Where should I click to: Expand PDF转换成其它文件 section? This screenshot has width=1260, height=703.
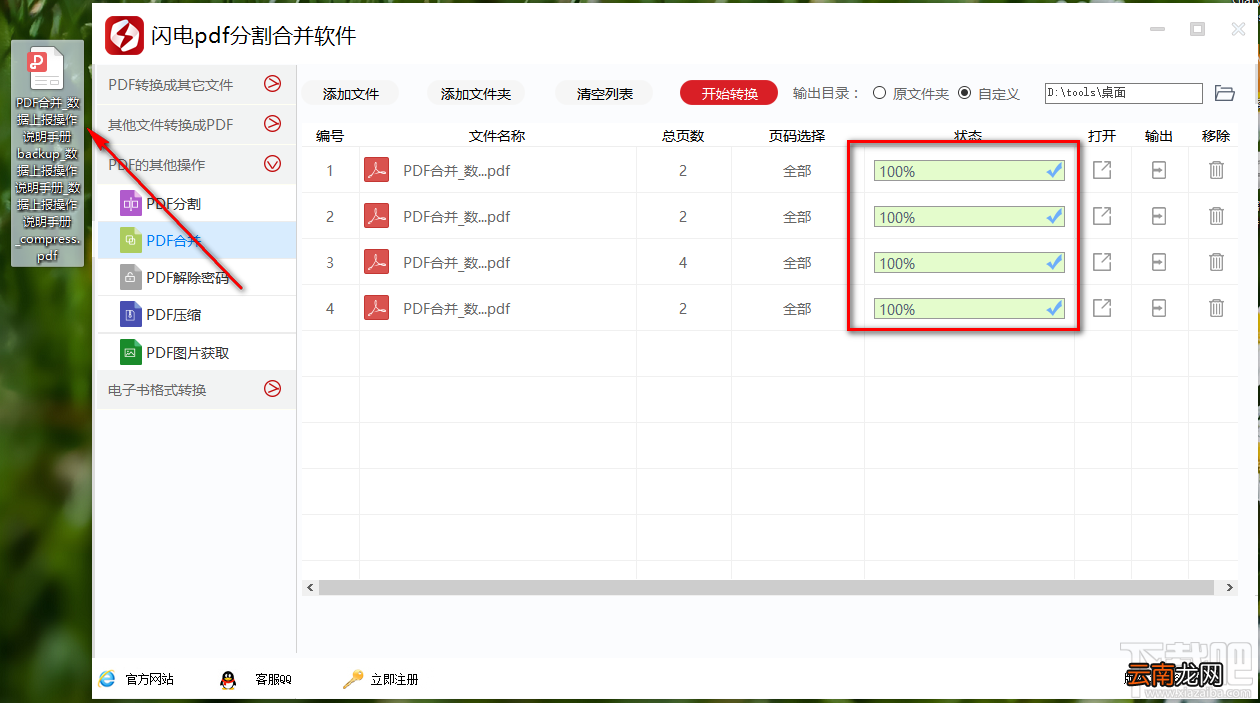point(195,85)
